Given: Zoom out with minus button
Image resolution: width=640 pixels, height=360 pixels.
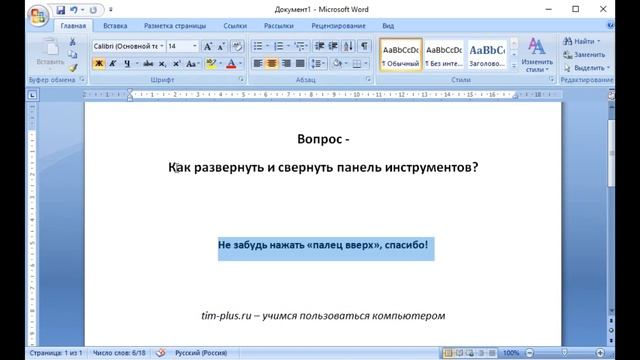Looking at the screenshot, I should [529, 353].
